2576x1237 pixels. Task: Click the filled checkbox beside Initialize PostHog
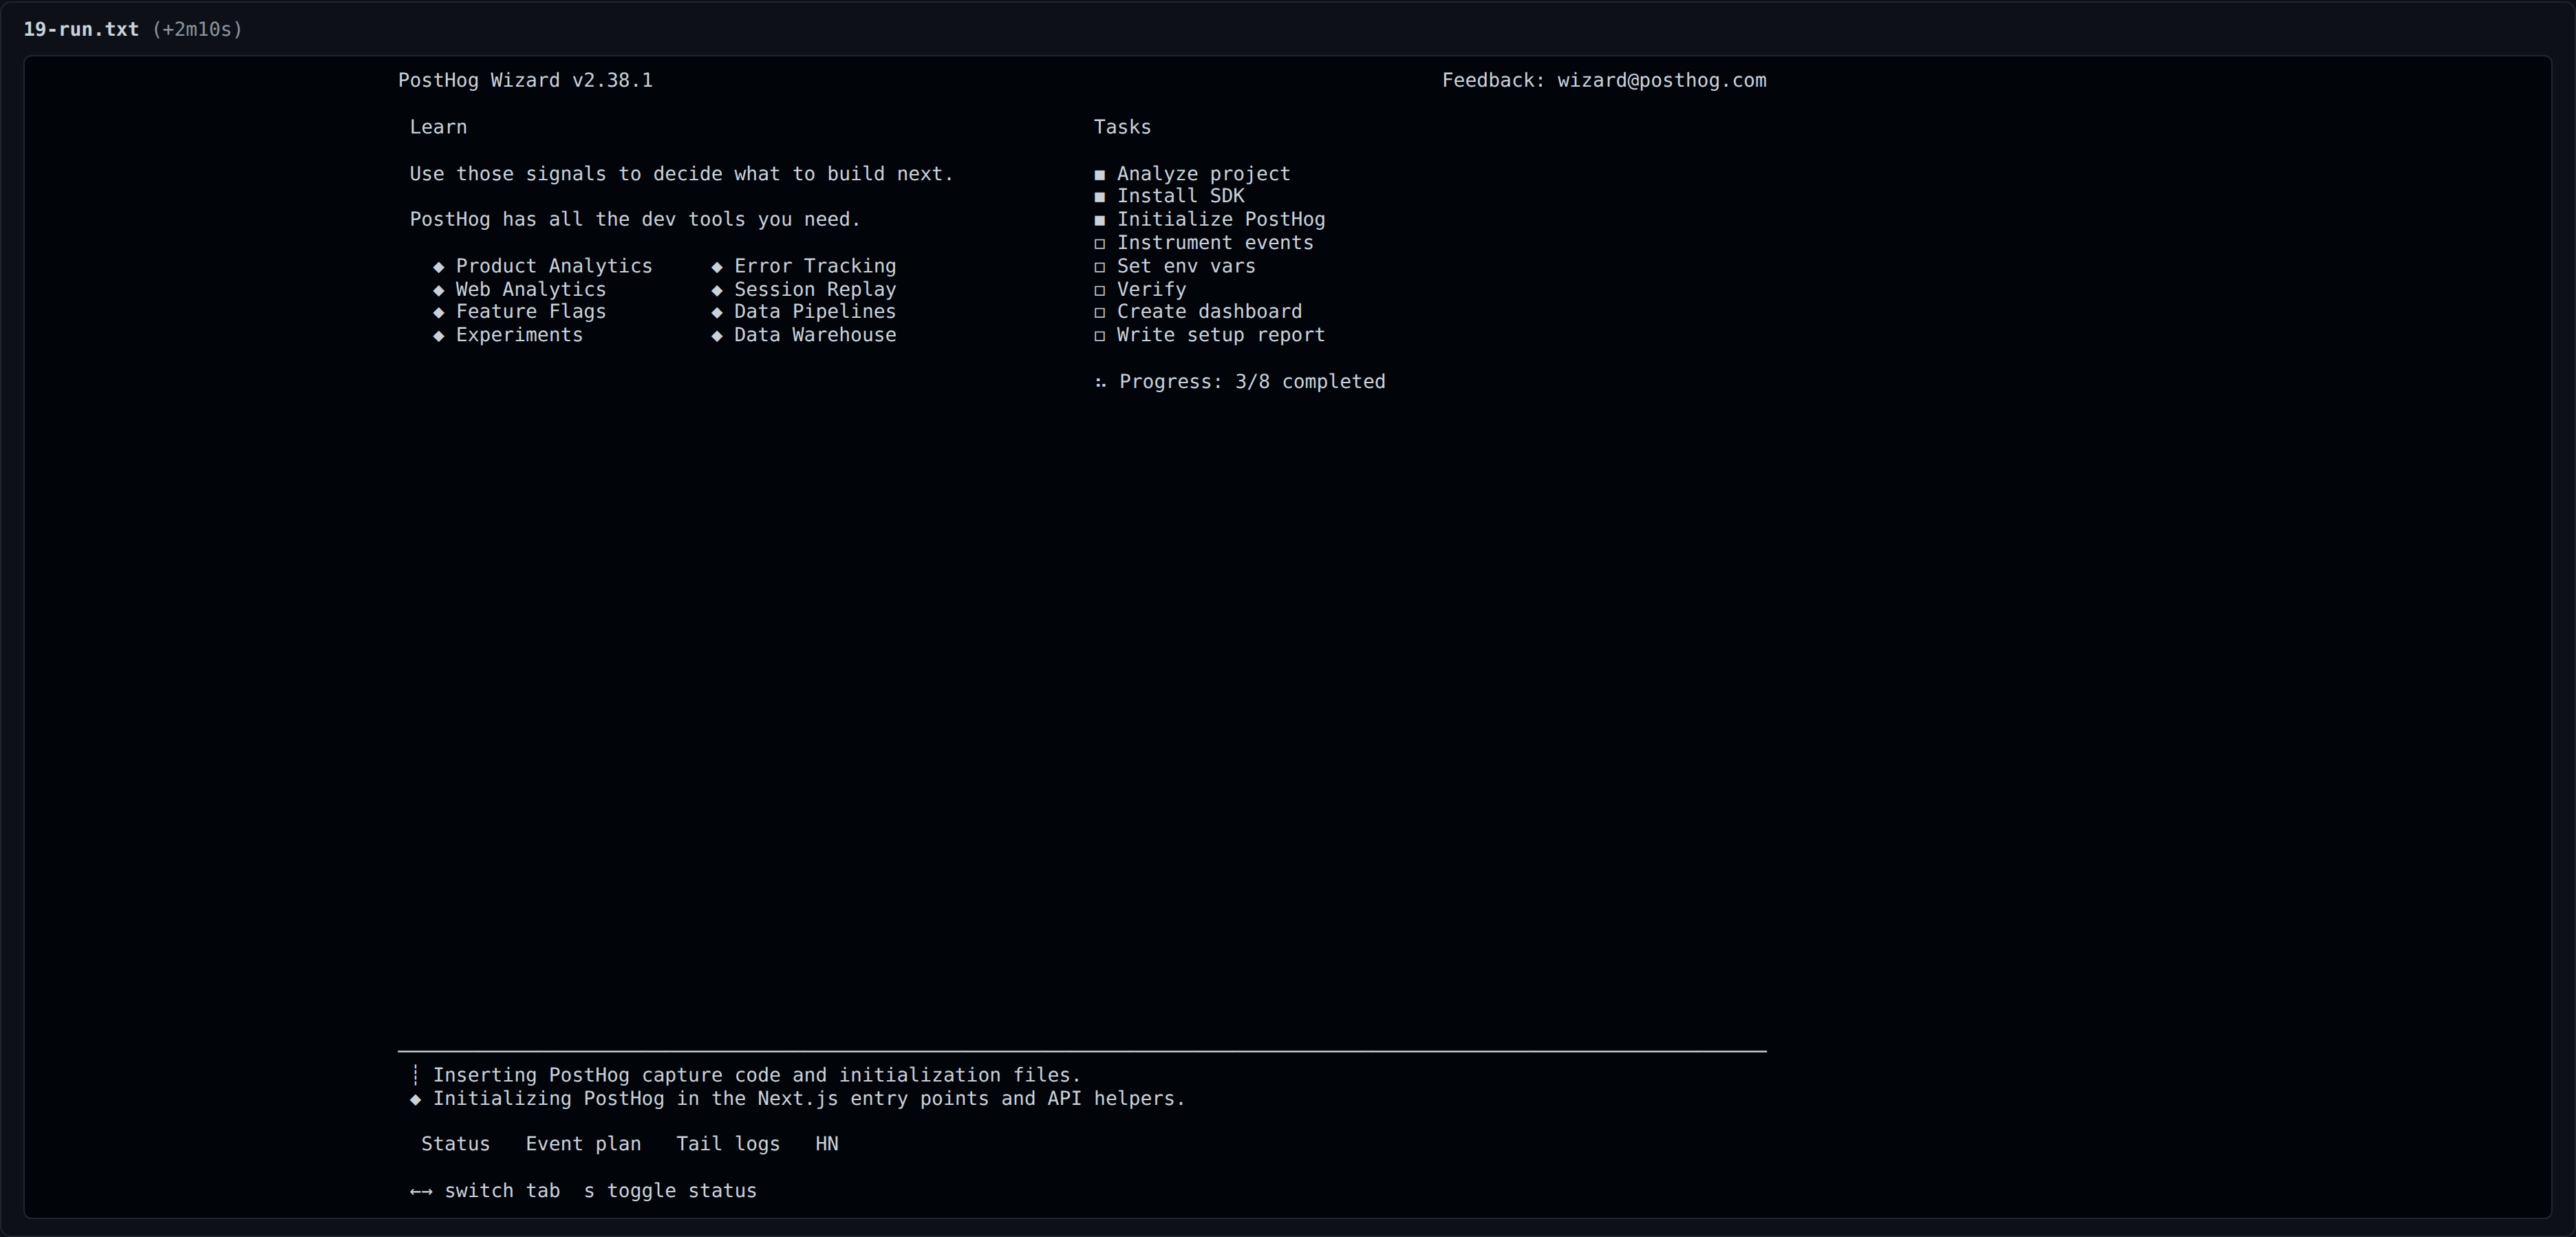pyautogui.click(x=1100, y=220)
